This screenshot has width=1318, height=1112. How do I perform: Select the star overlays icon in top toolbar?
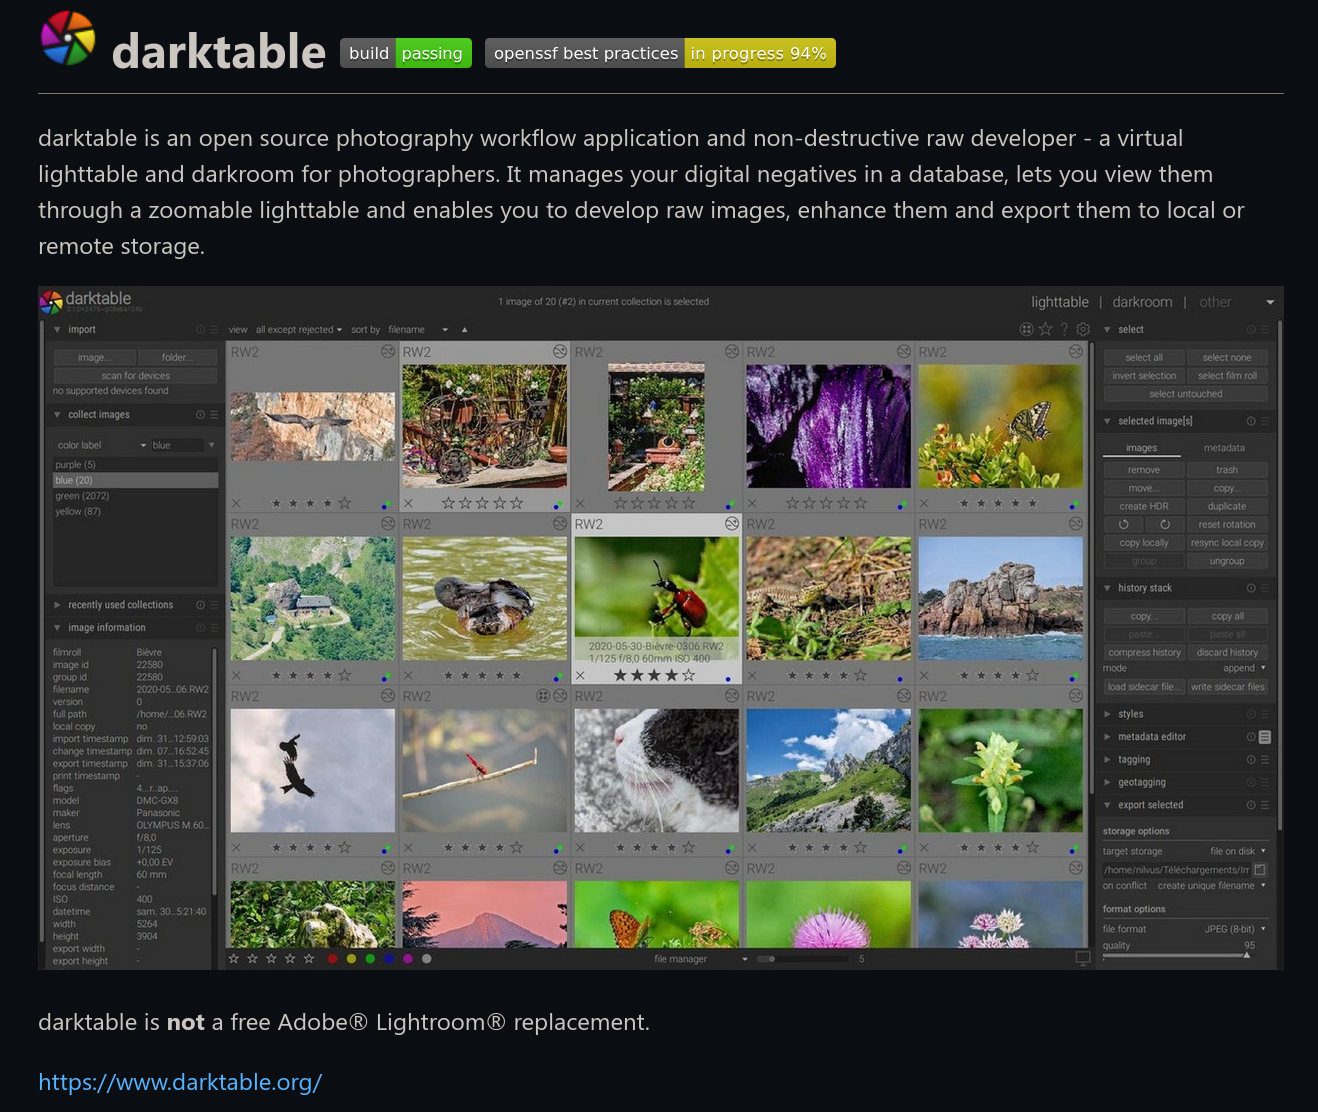pyautogui.click(x=1046, y=329)
